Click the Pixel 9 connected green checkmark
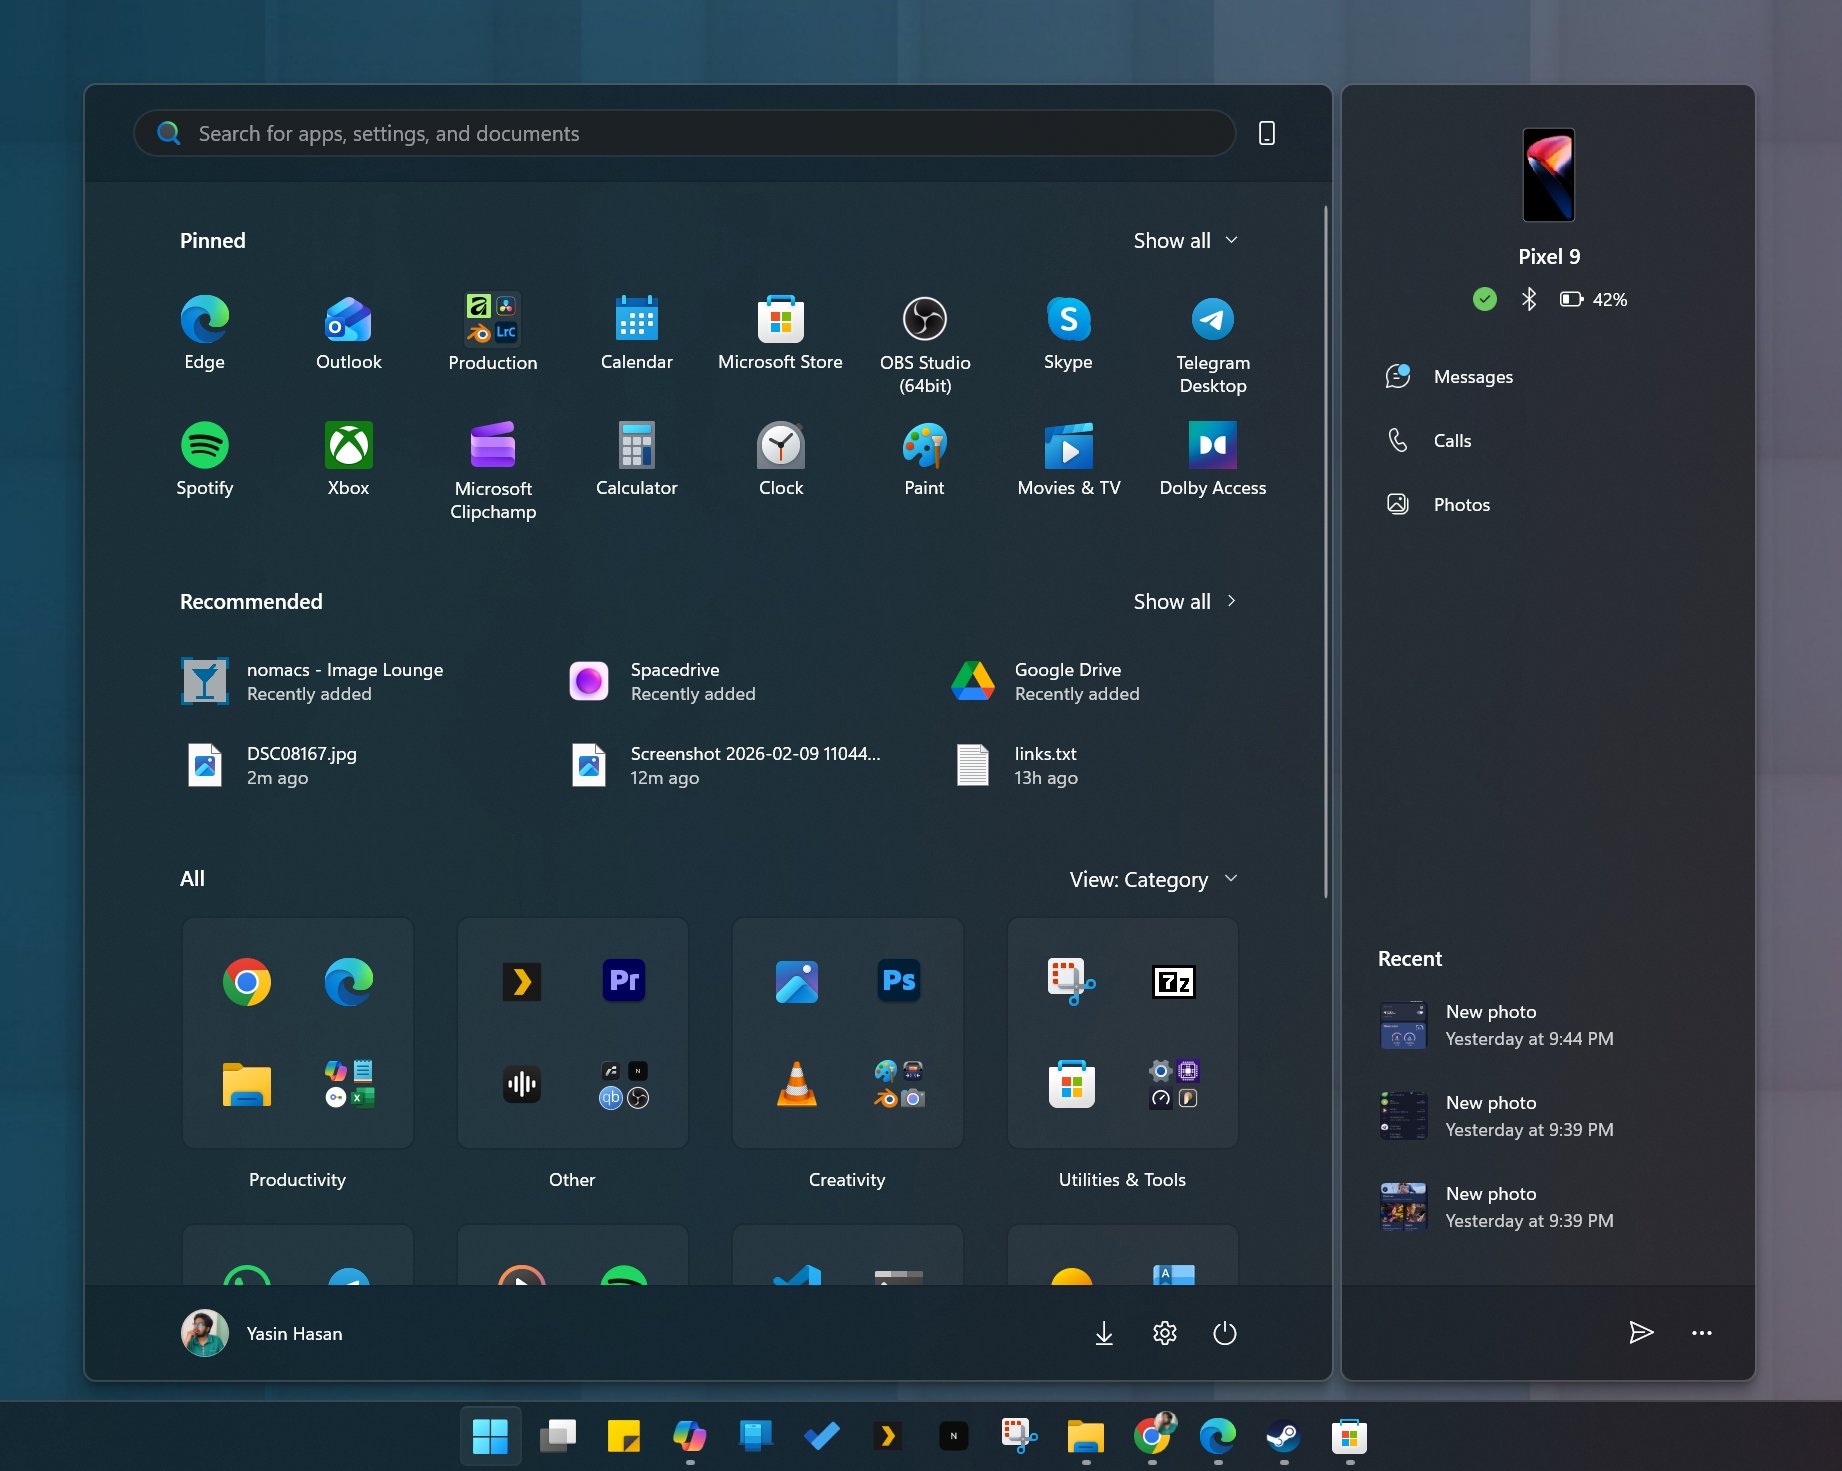The image size is (1842, 1471). point(1485,299)
